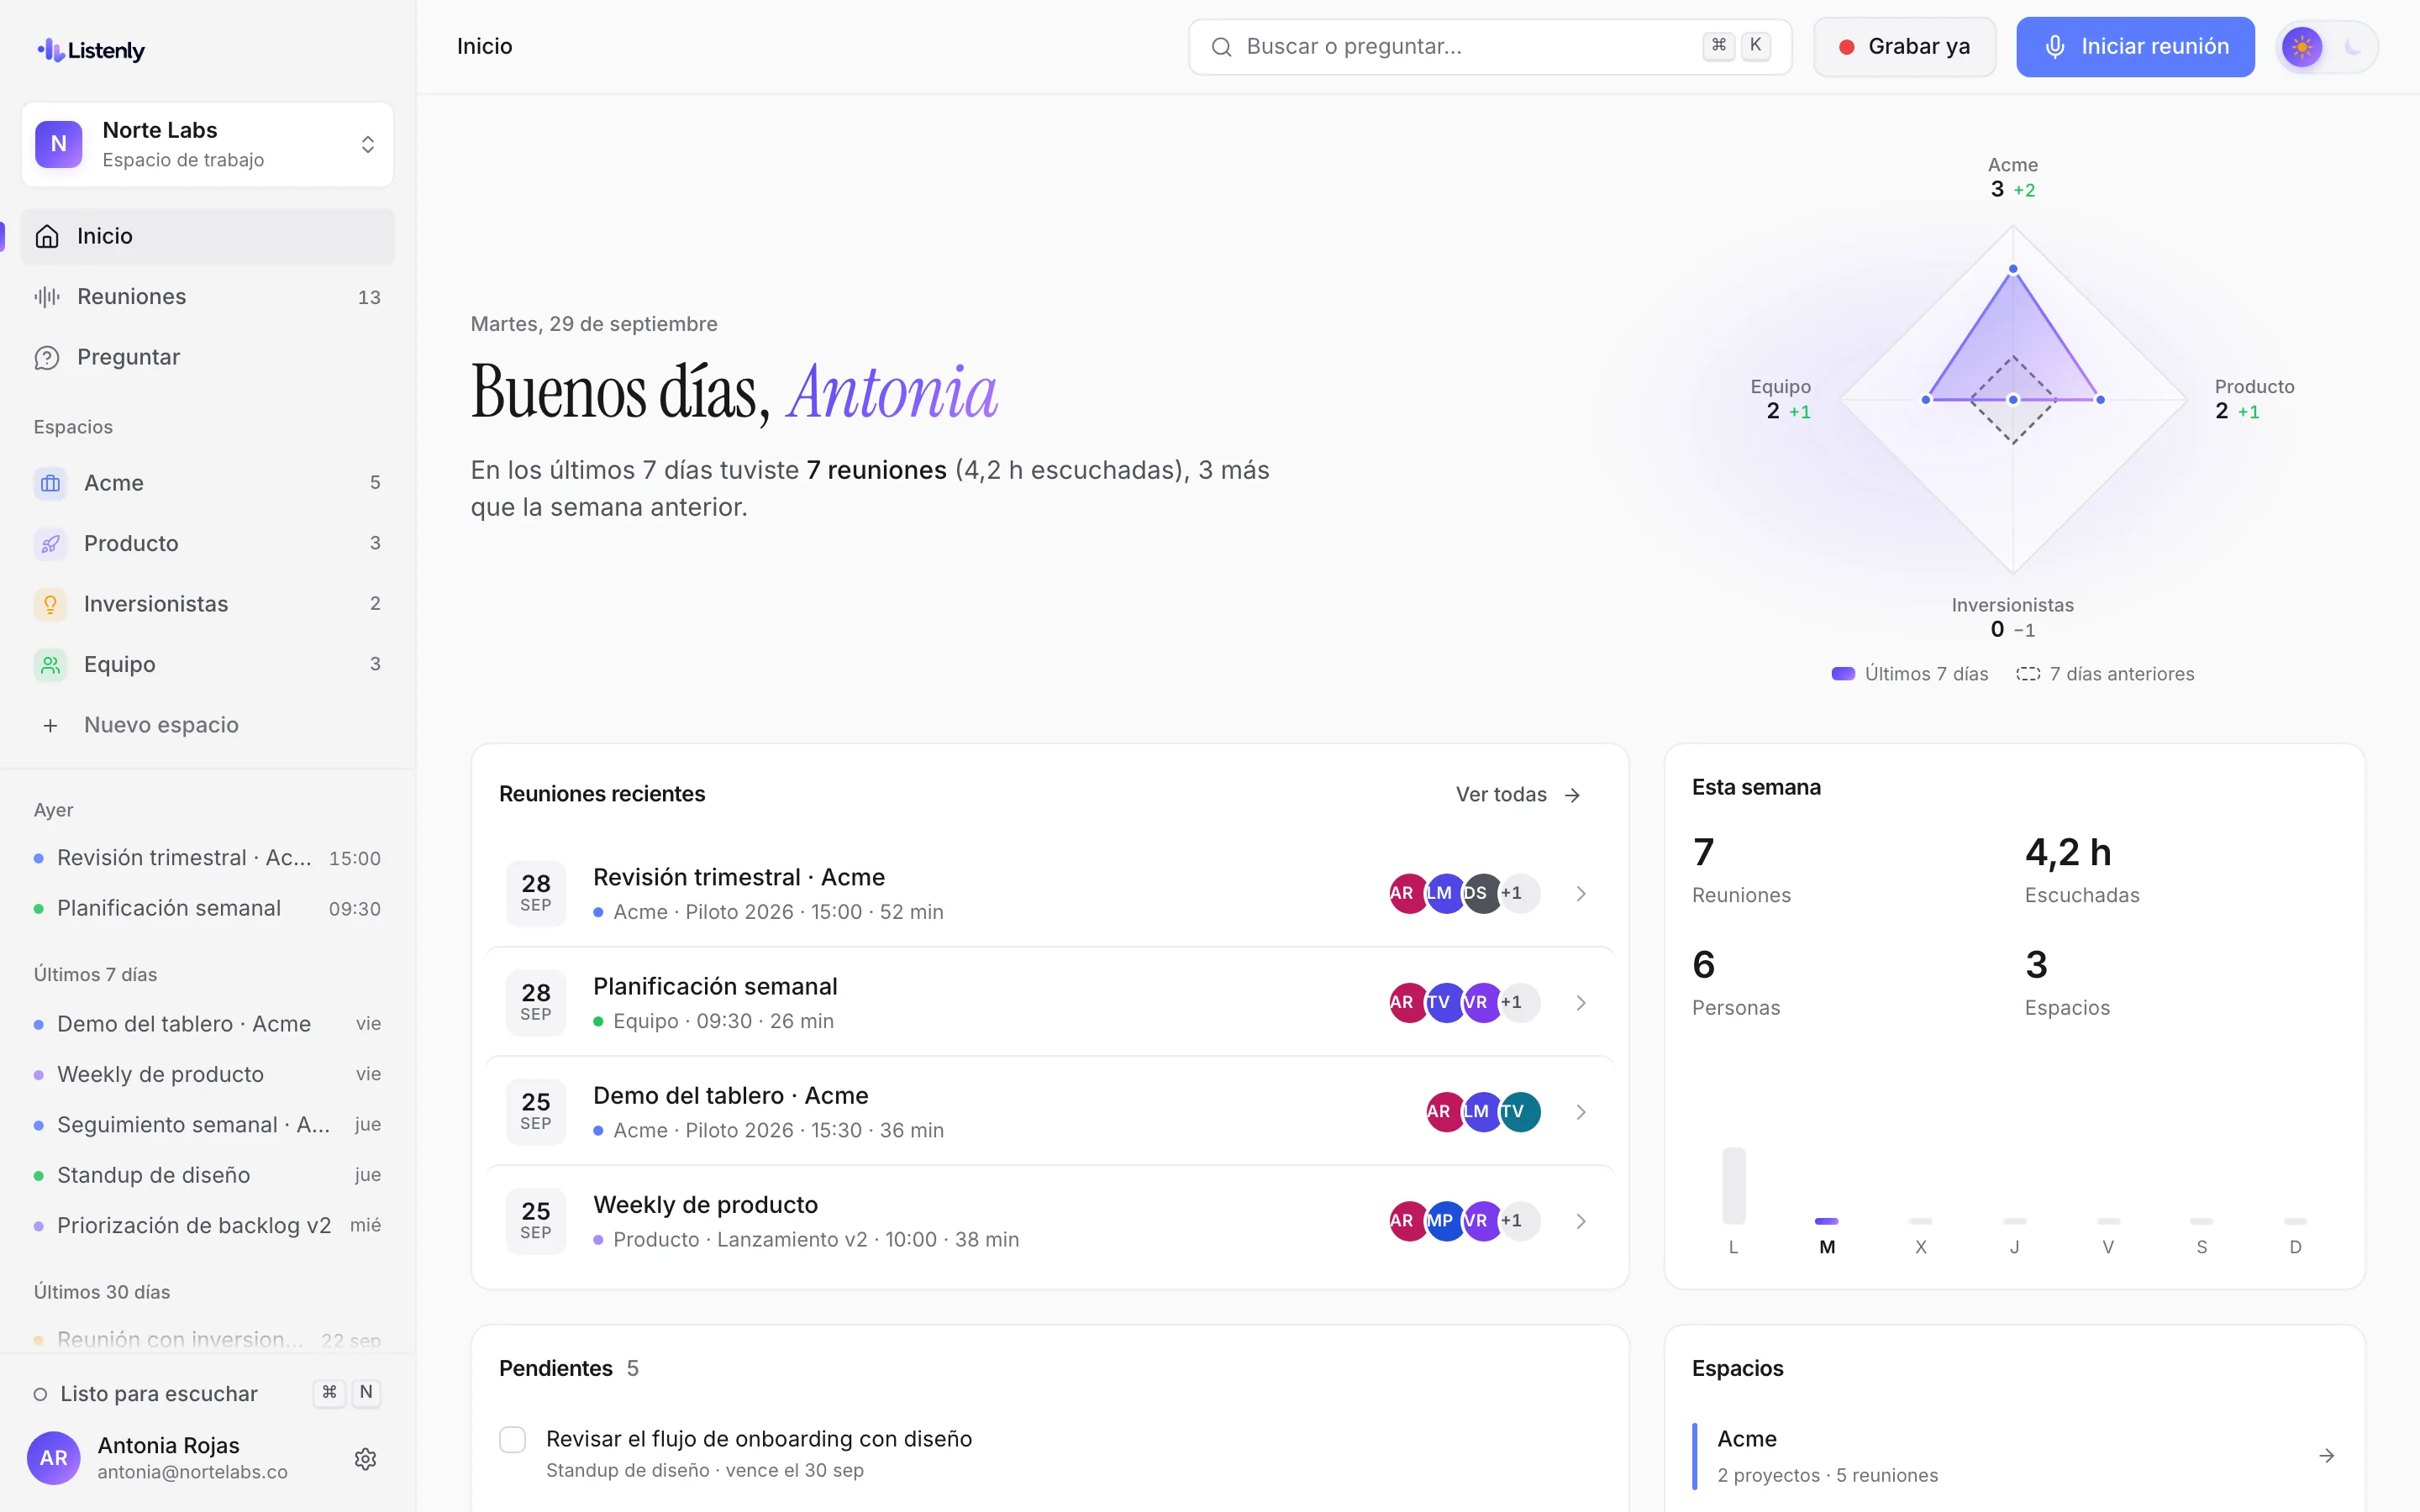Check the onboarding review pending task
This screenshot has width=2420, height=1512.
coord(513,1439)
